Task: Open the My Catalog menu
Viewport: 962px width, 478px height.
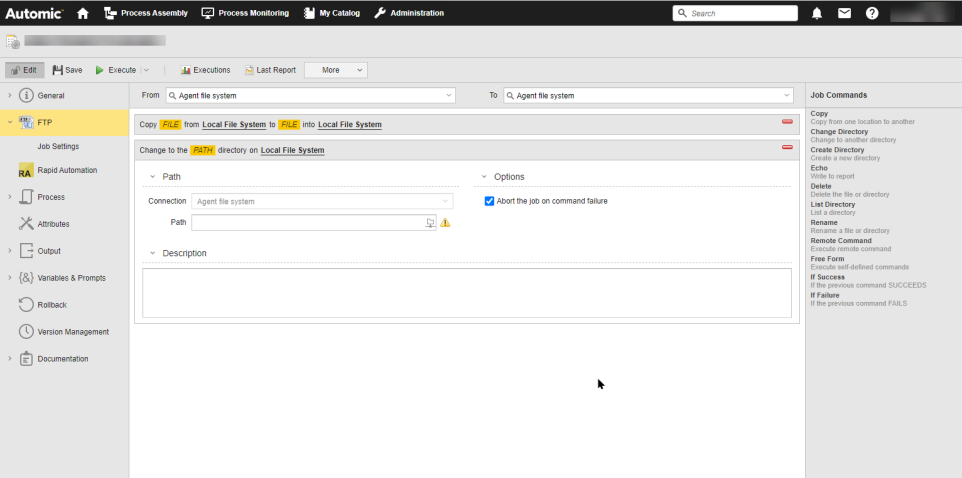Action: pos(332,13)
